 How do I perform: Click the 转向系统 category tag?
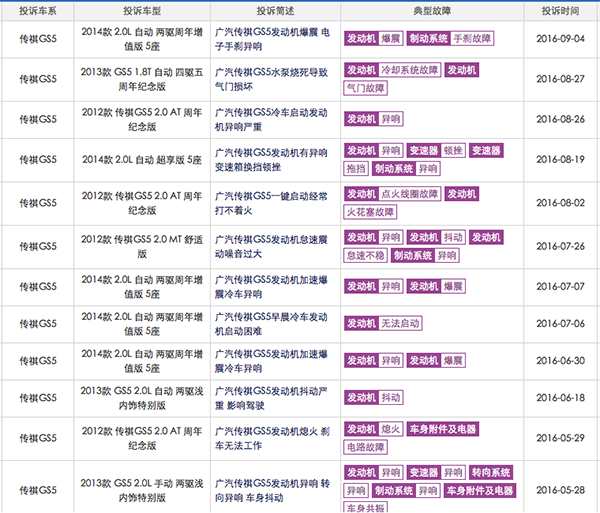pos(490,472)
